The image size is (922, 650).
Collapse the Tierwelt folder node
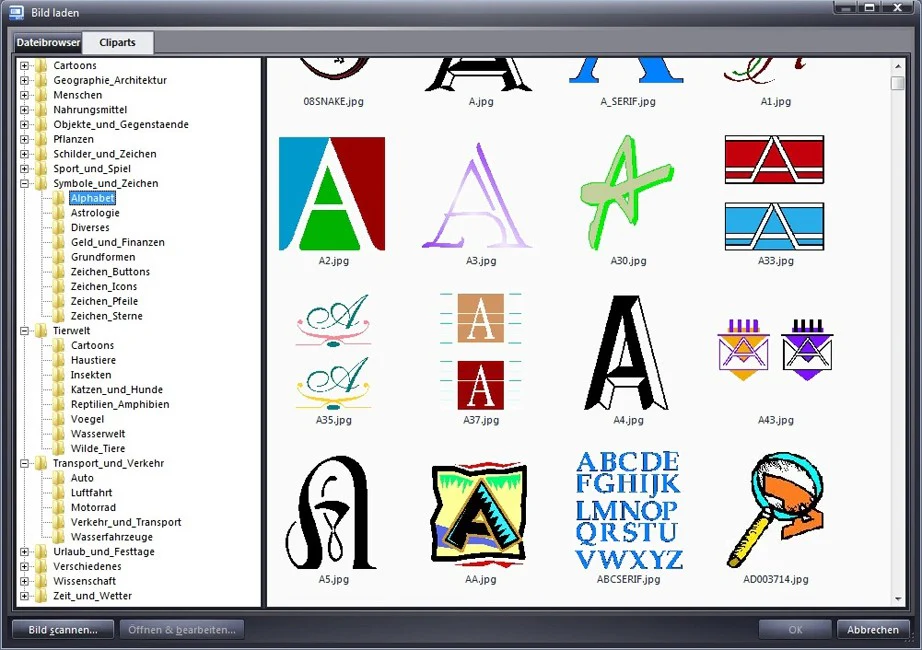24,331
